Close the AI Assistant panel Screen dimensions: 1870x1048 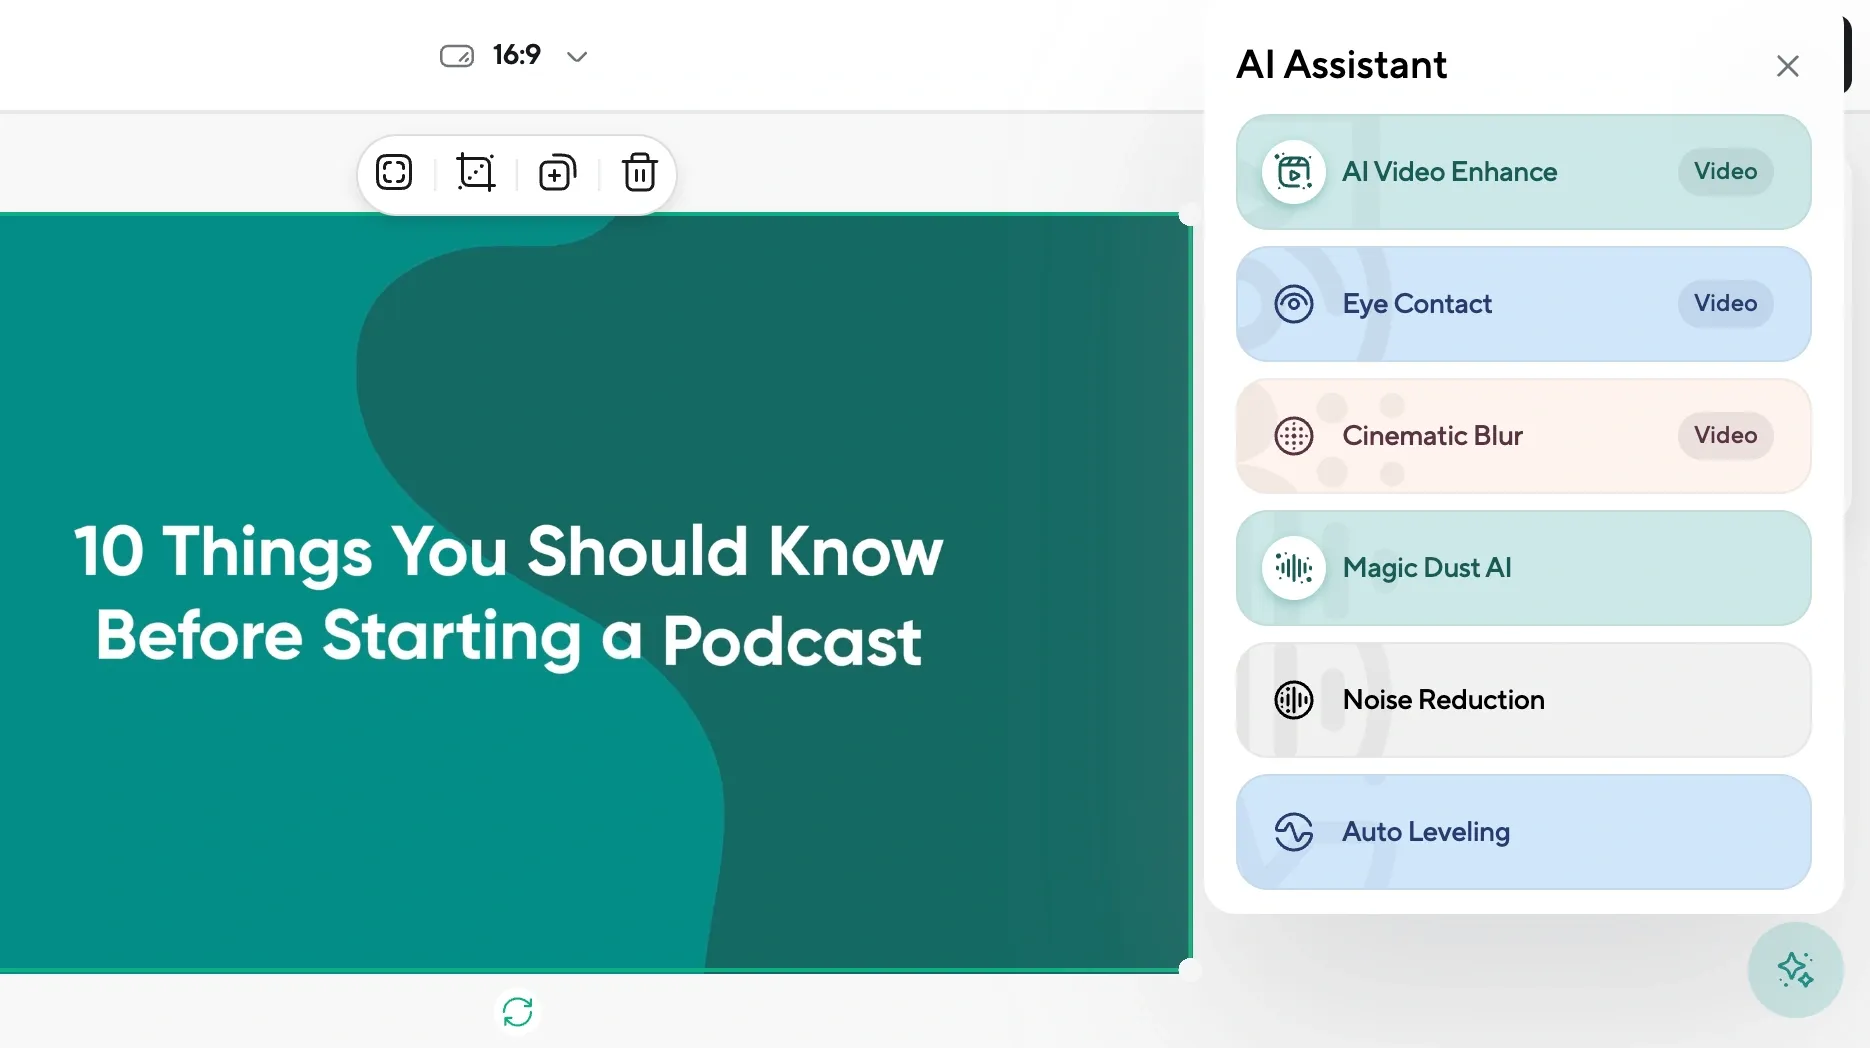point(1788,66)
